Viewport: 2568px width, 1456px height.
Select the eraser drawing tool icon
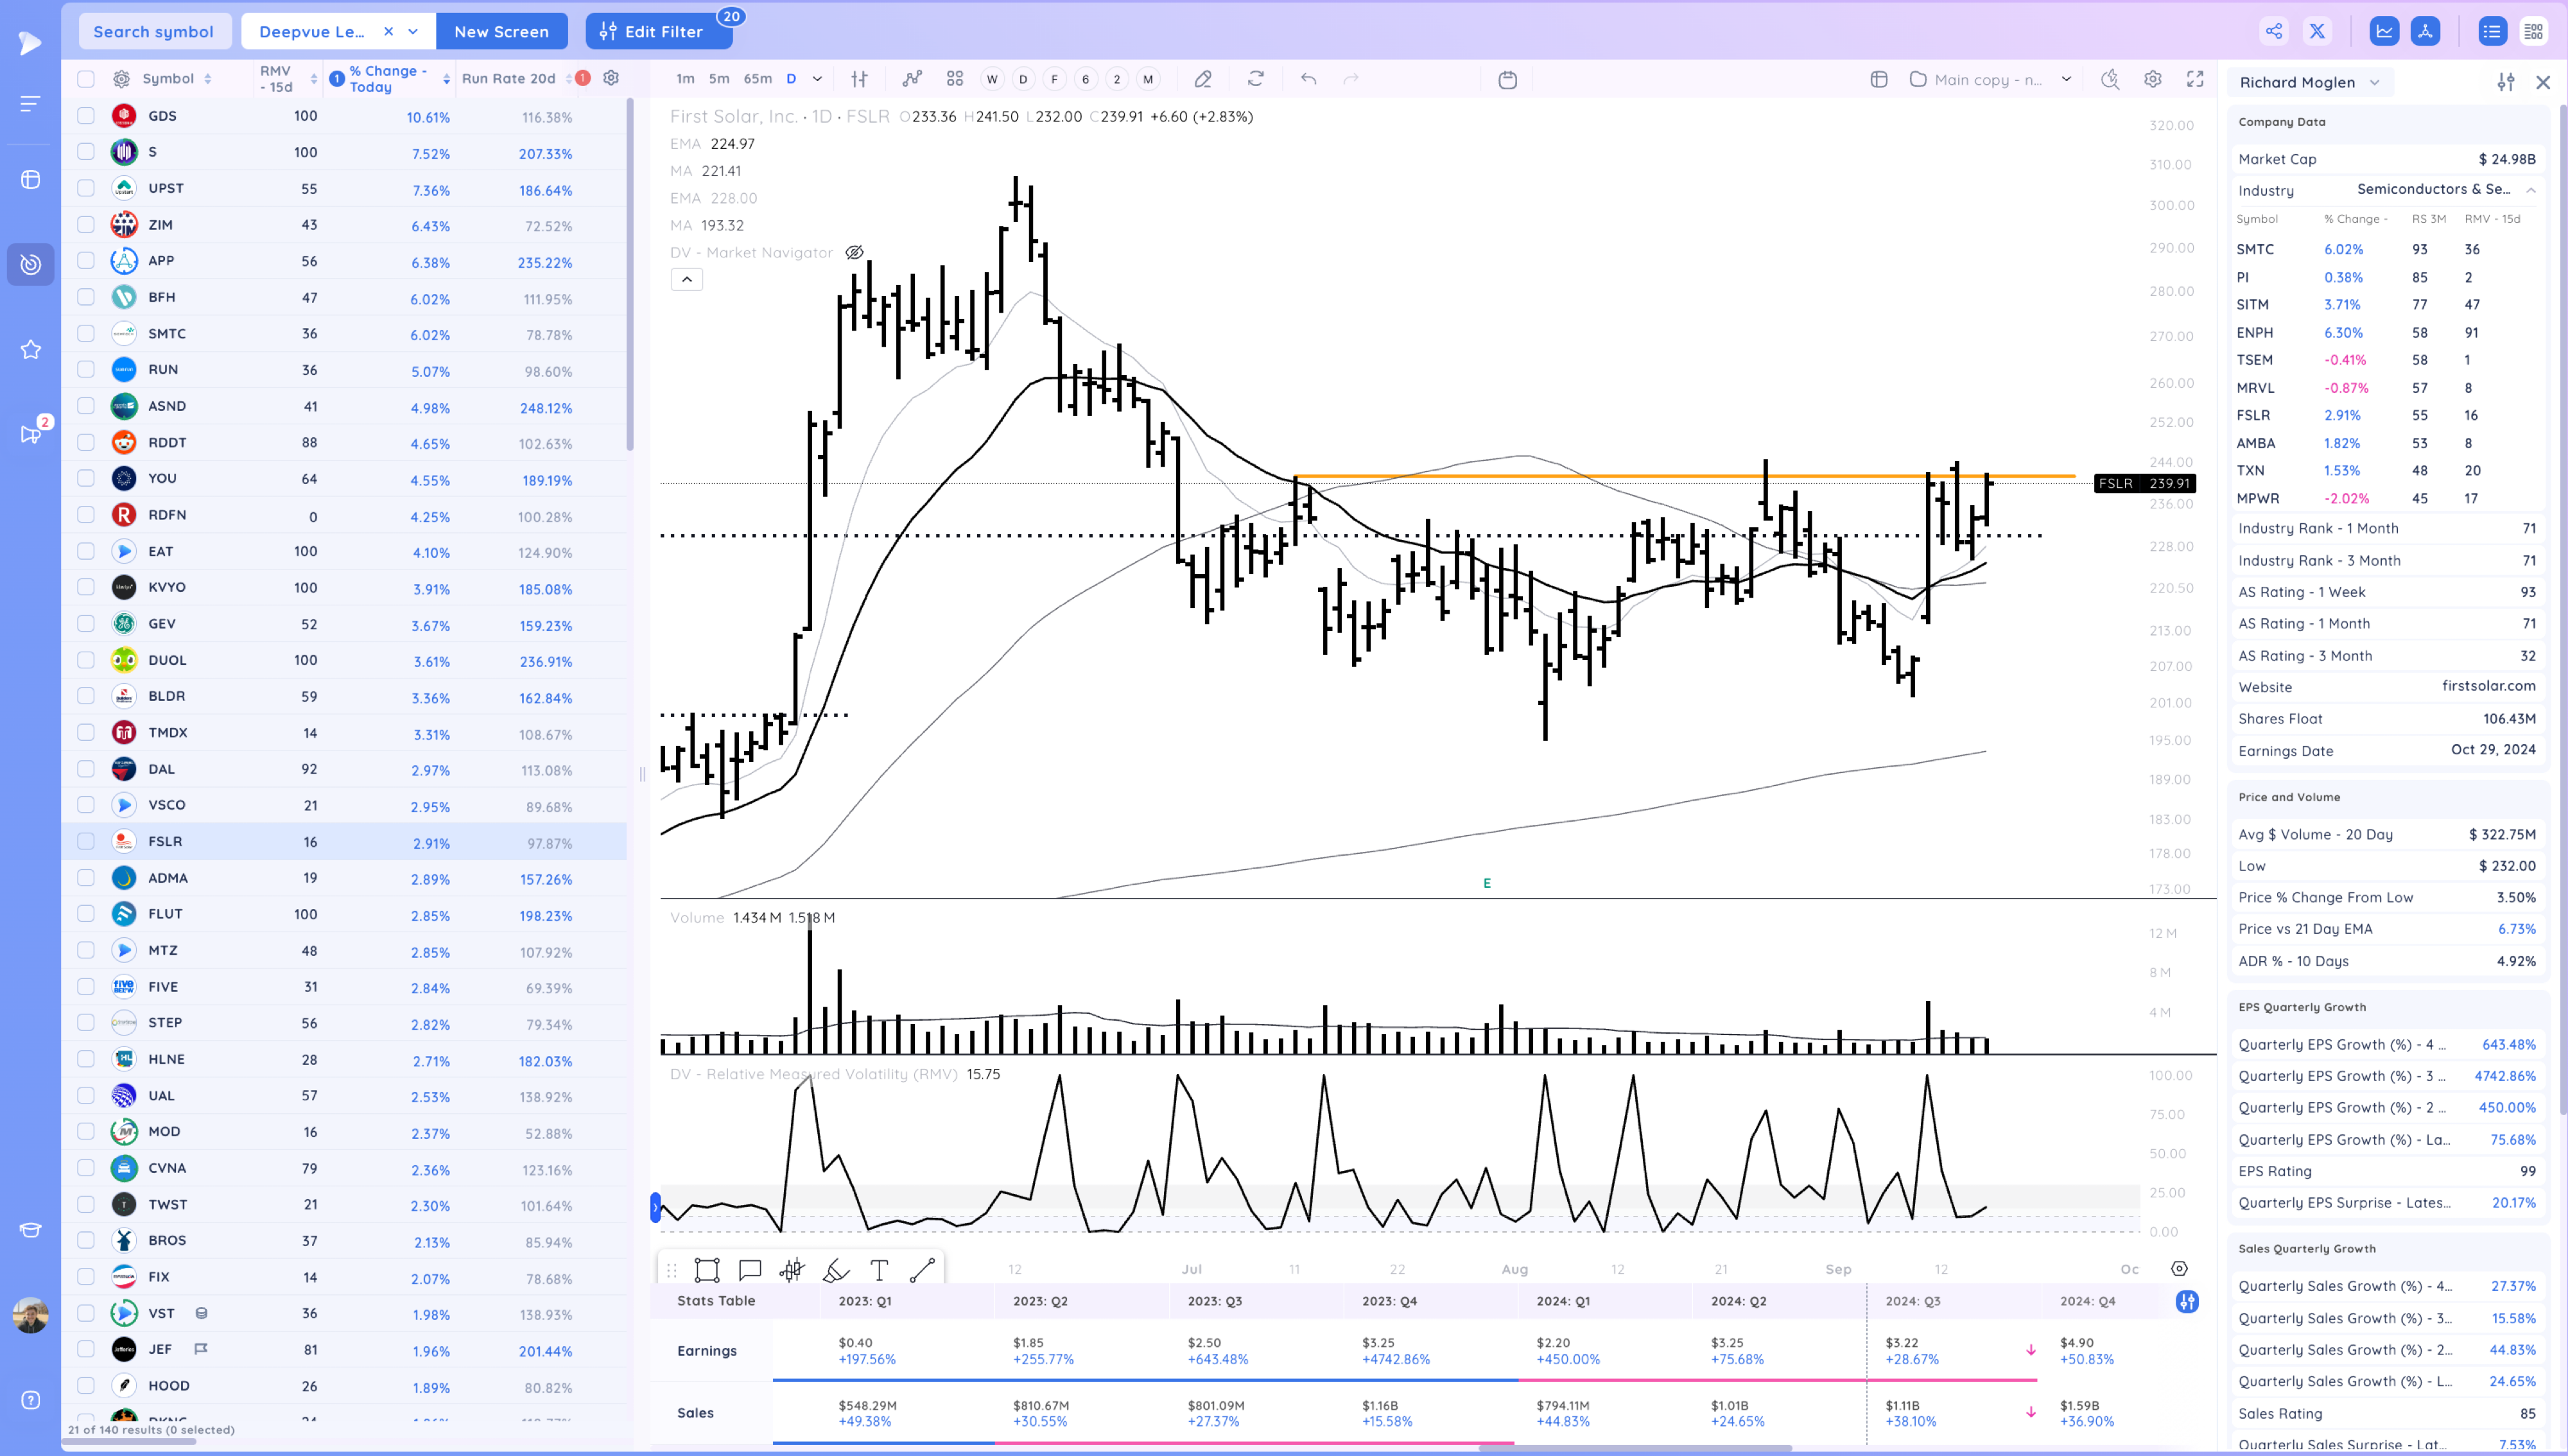click(x=1203, y=79)
